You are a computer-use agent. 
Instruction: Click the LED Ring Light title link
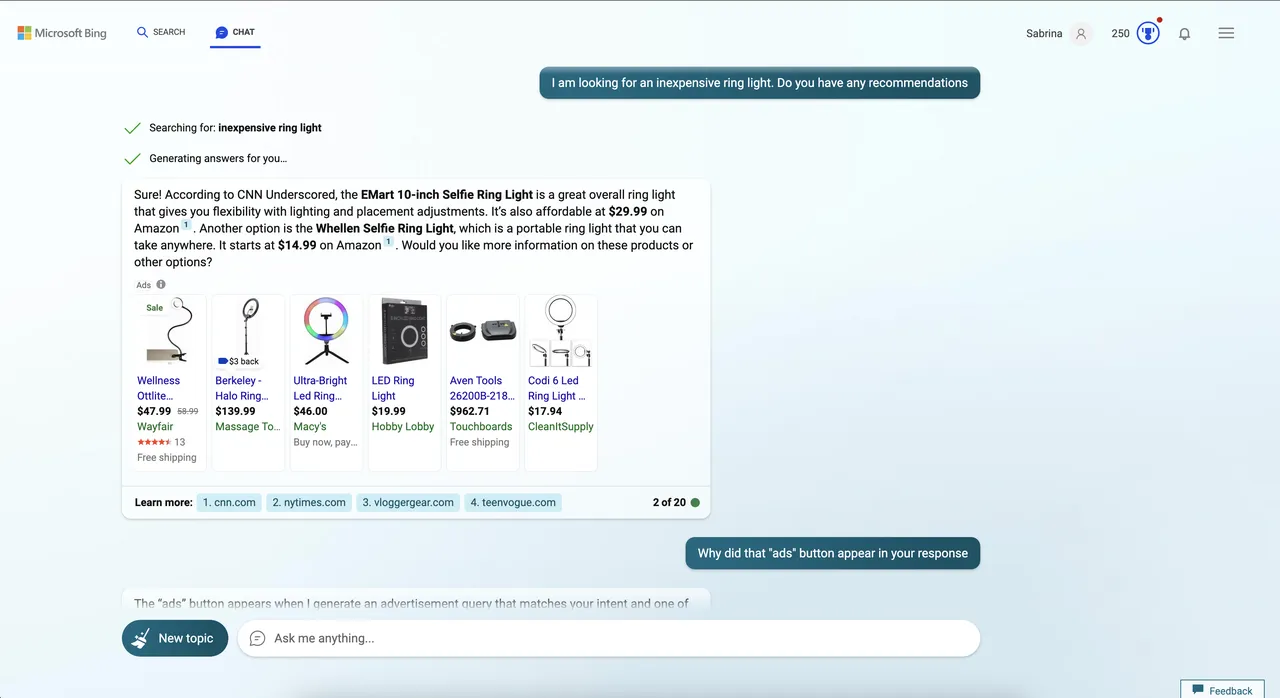pos(393,388)
